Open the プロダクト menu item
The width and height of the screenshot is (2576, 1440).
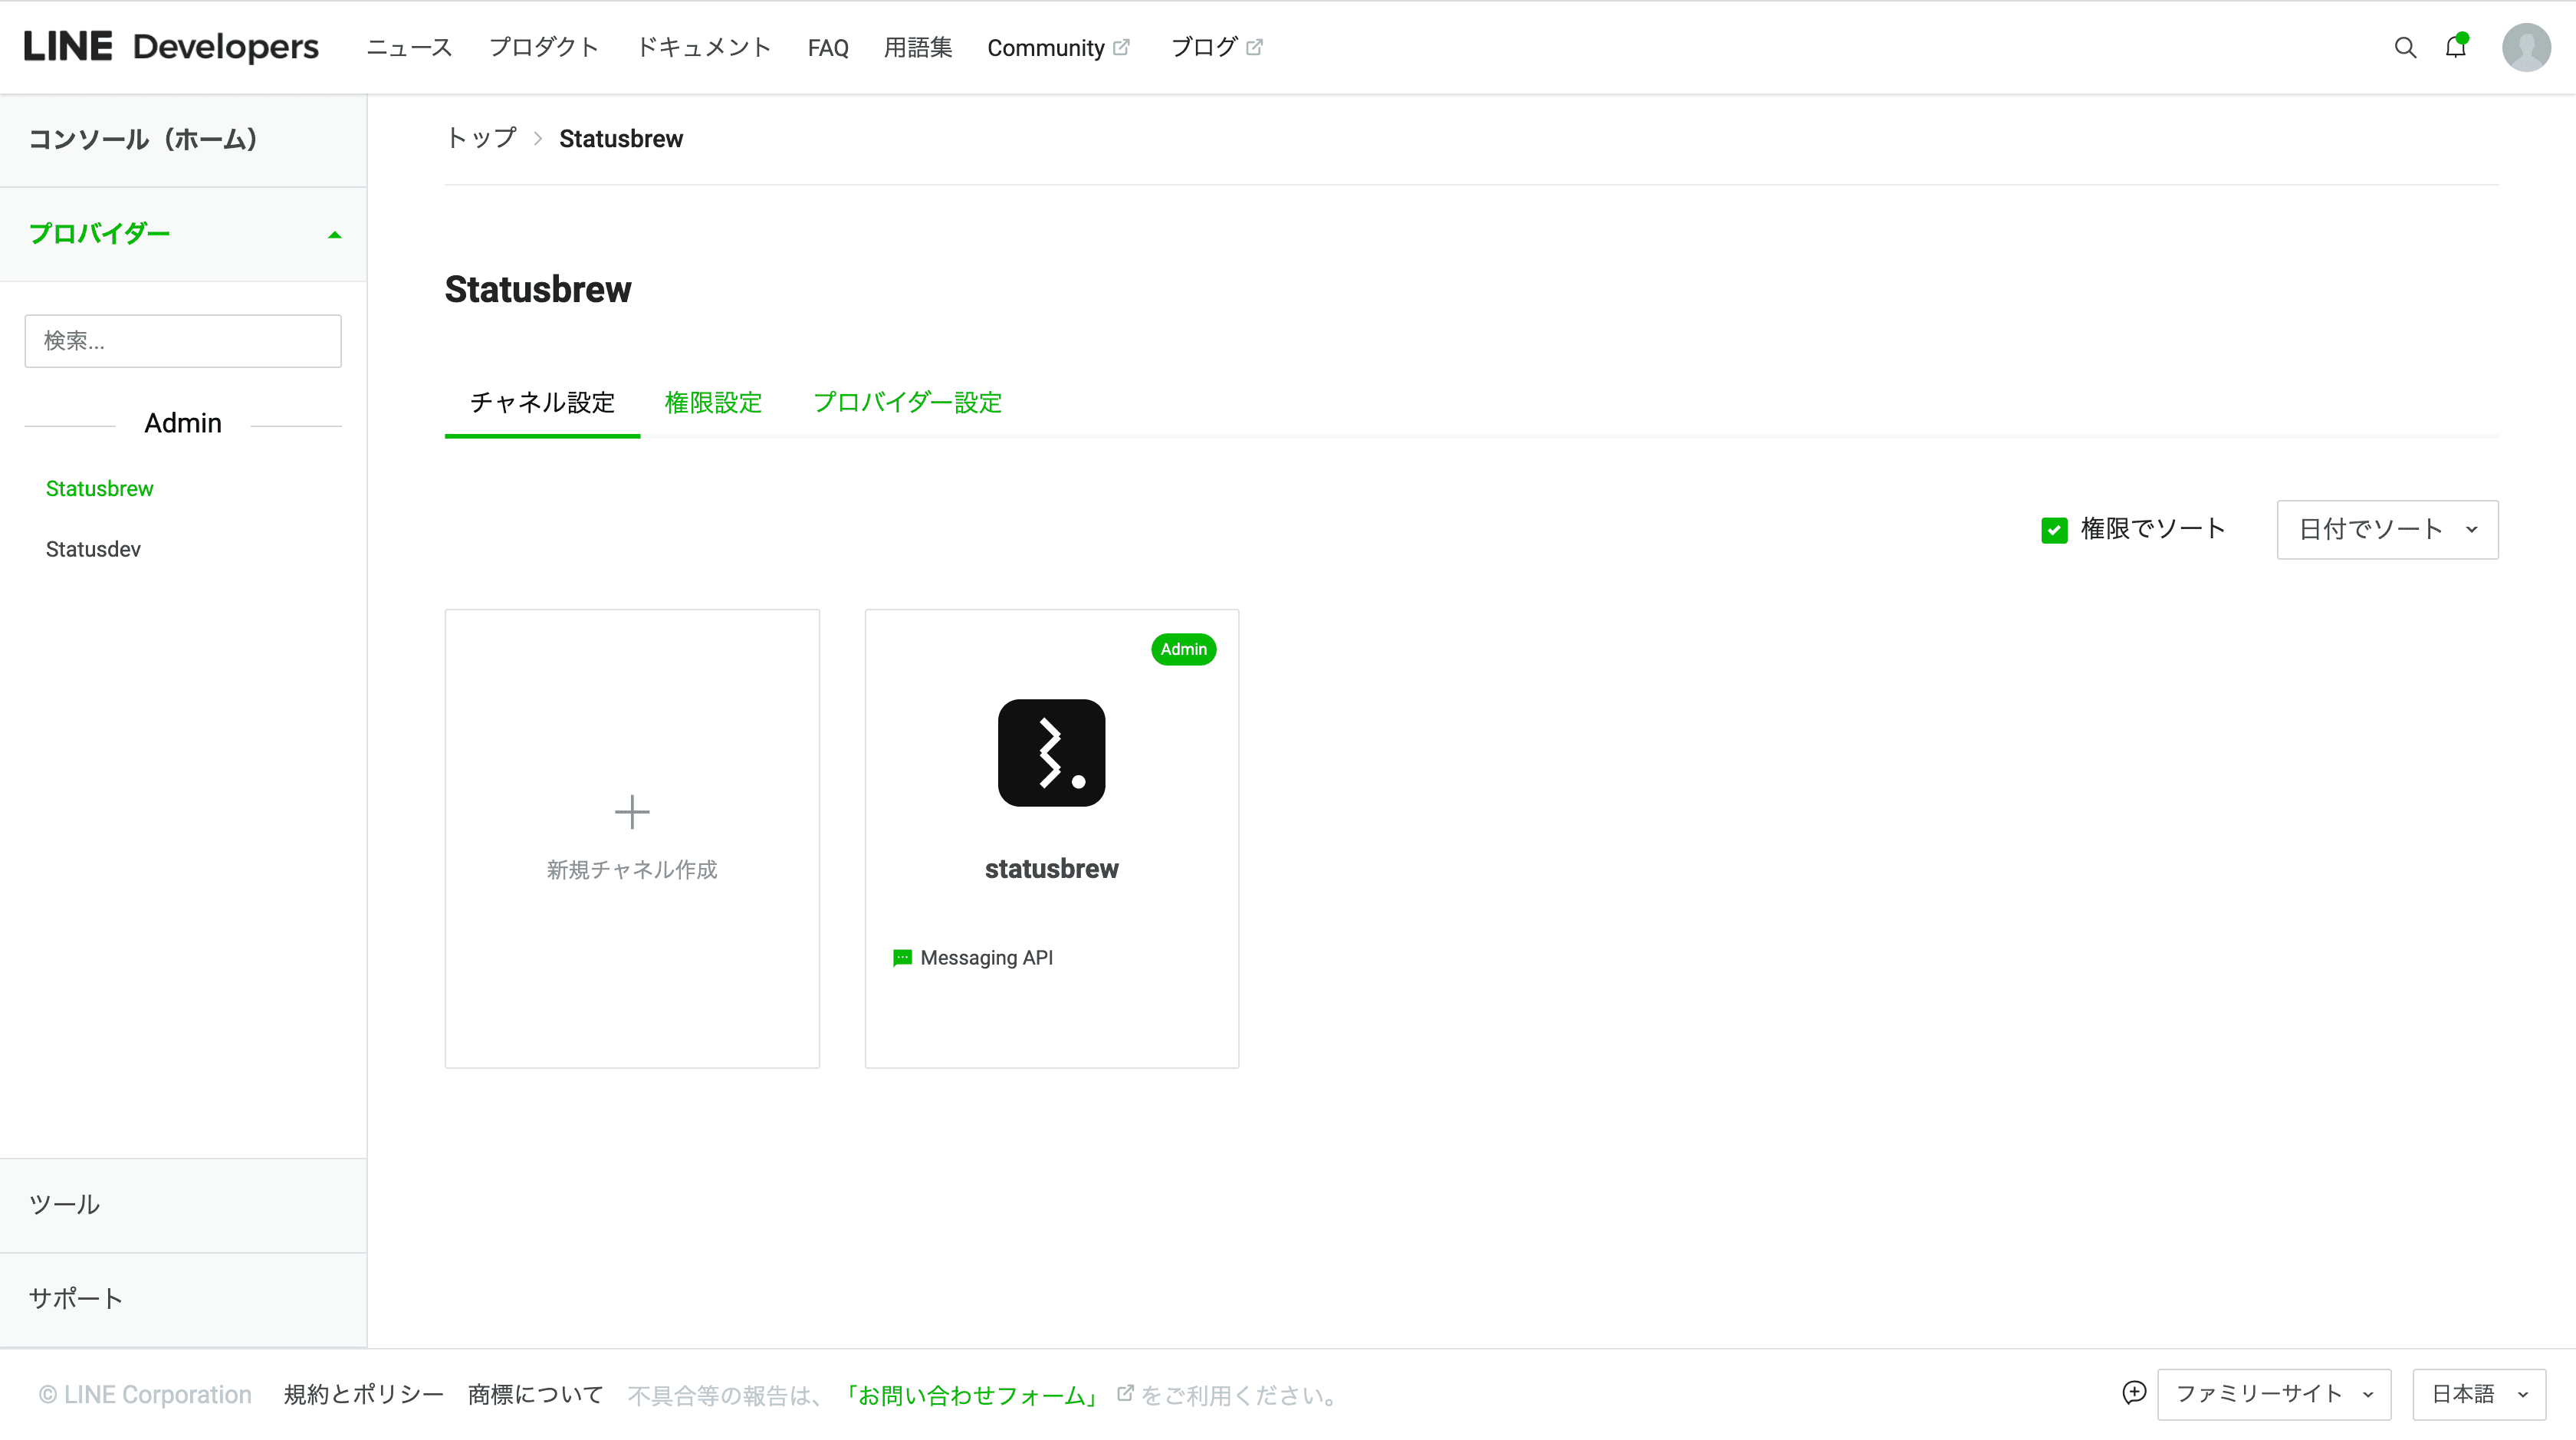coord(543,47)
